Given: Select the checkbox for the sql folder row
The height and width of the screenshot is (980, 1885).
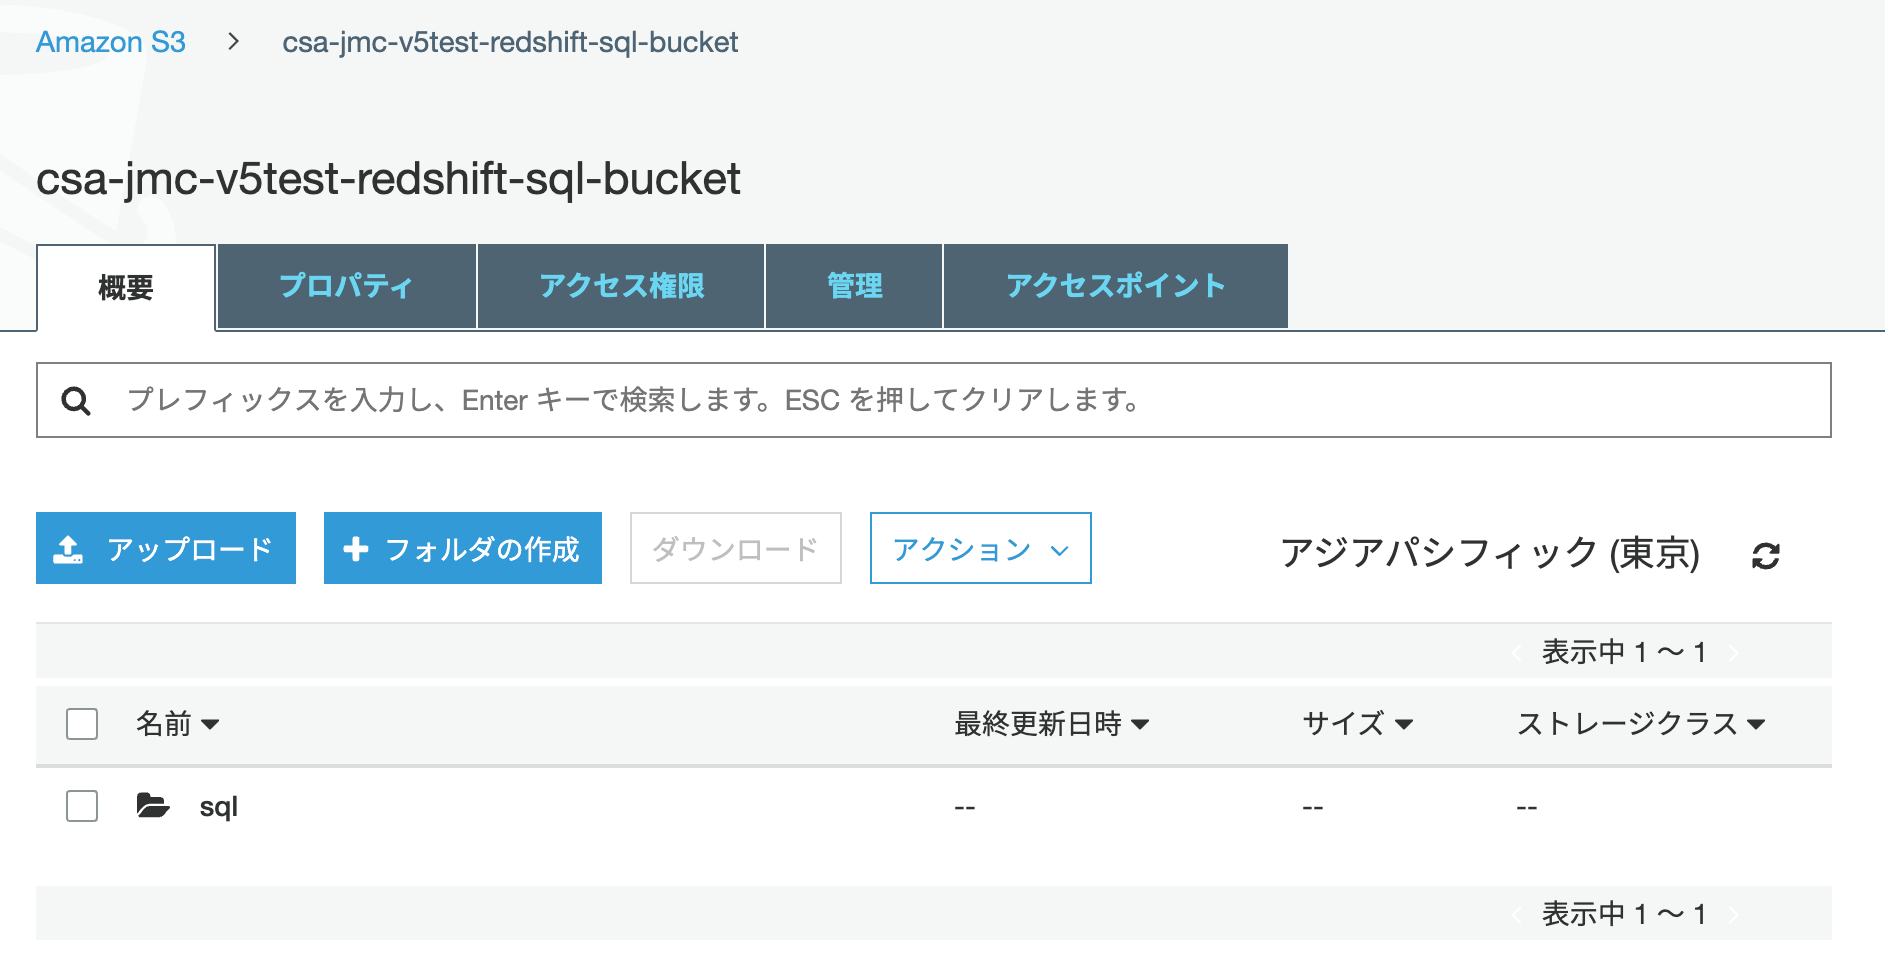Looking at the screenshot, I should click(x=81, y=806).
